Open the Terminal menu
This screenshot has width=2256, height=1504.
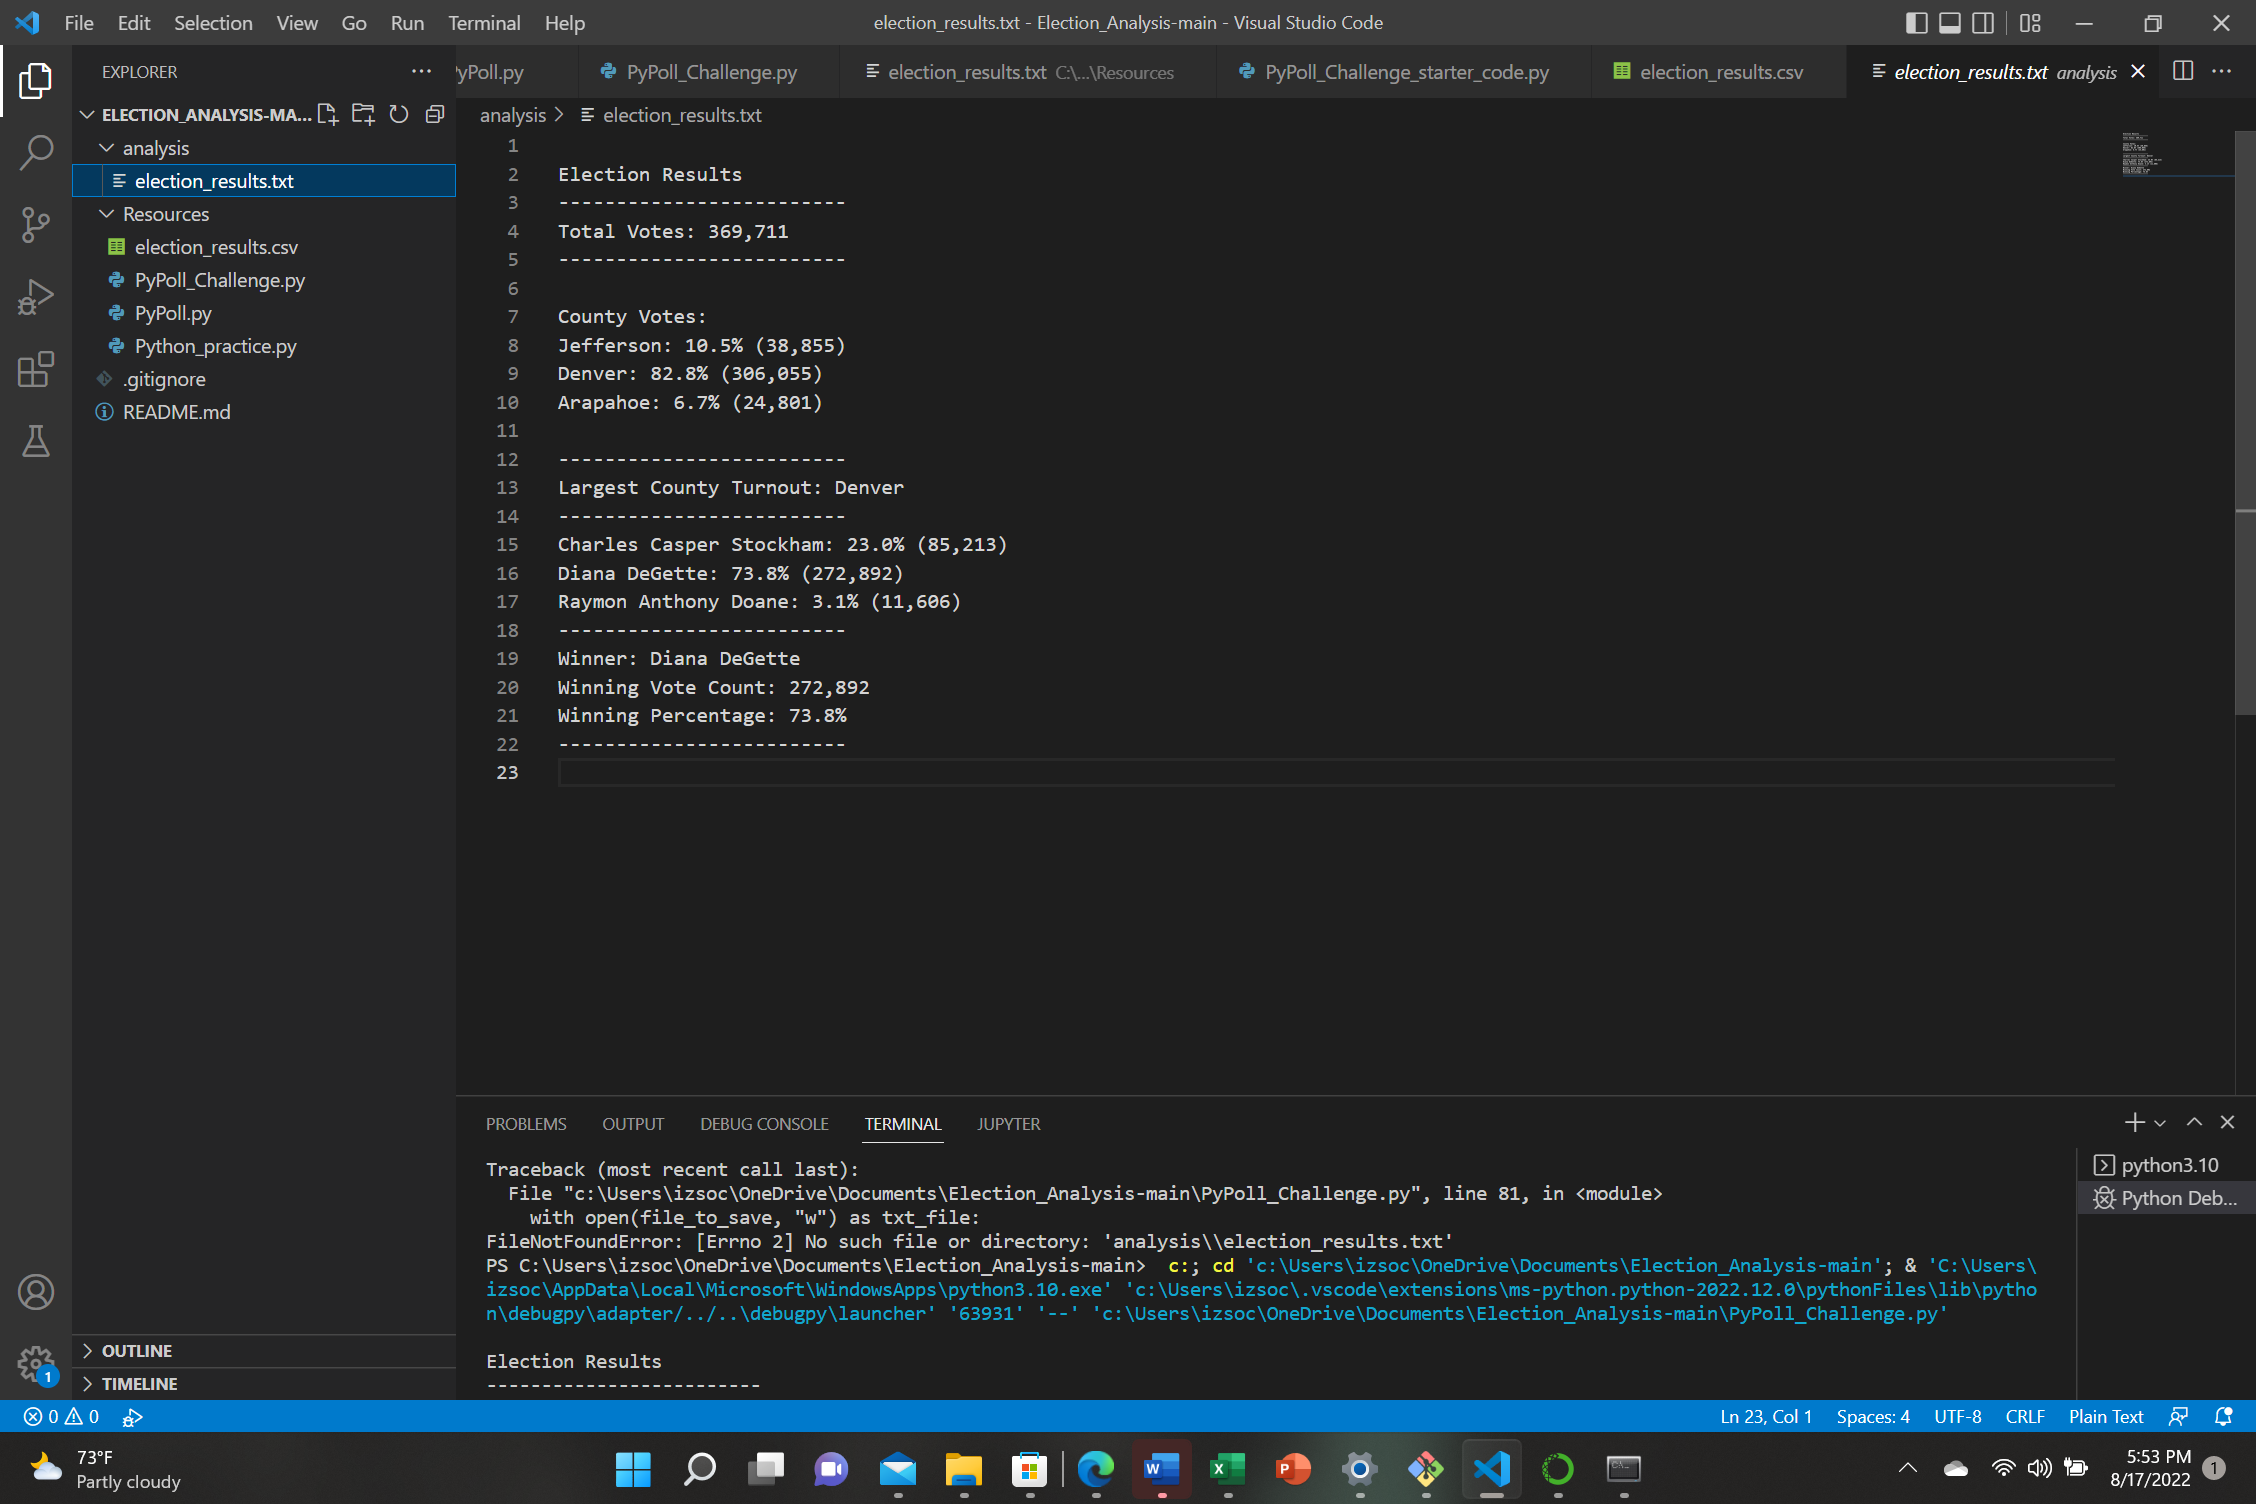pyautogui.click(x=484, y=22)
